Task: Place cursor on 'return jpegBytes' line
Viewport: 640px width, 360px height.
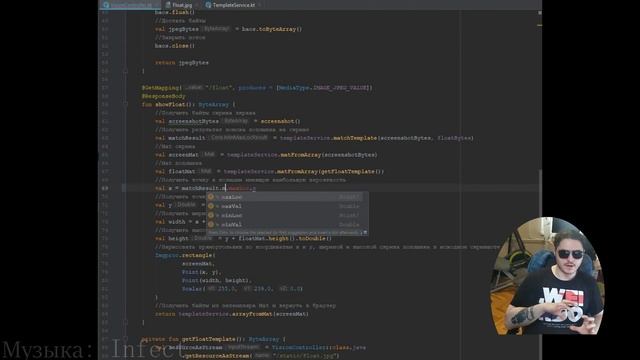Action: 182,62
